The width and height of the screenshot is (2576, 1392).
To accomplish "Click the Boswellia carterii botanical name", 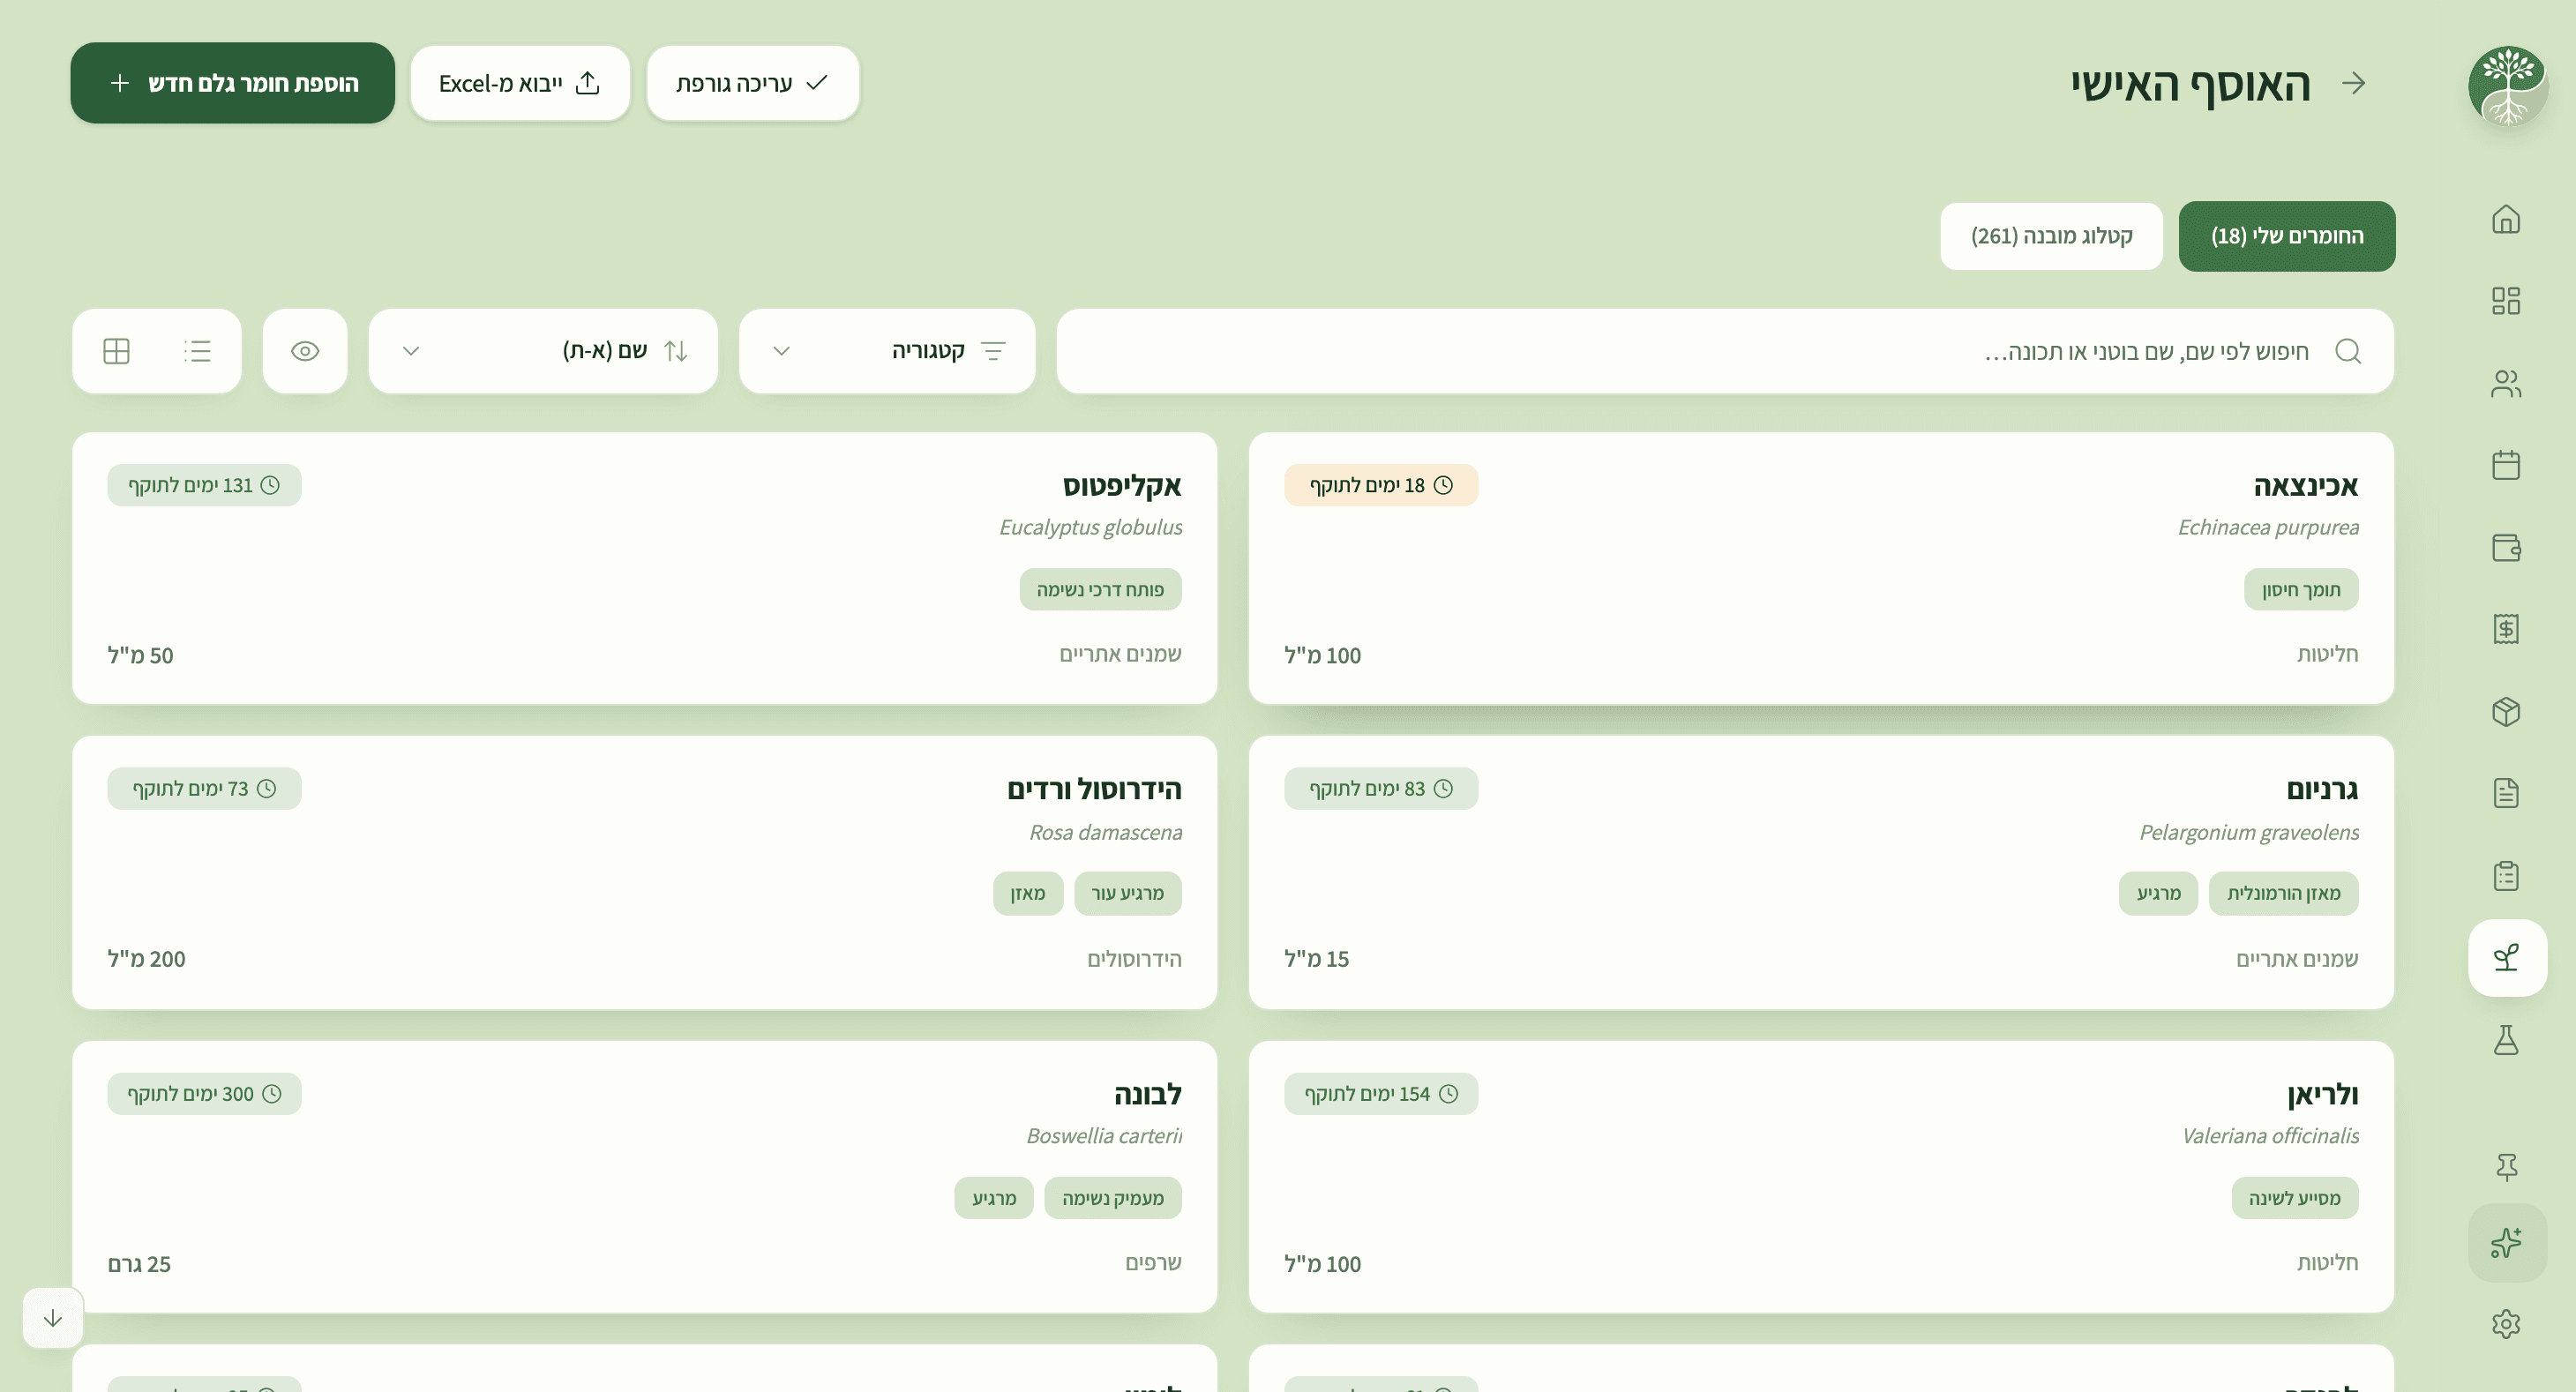I will pos(1104,1136).
